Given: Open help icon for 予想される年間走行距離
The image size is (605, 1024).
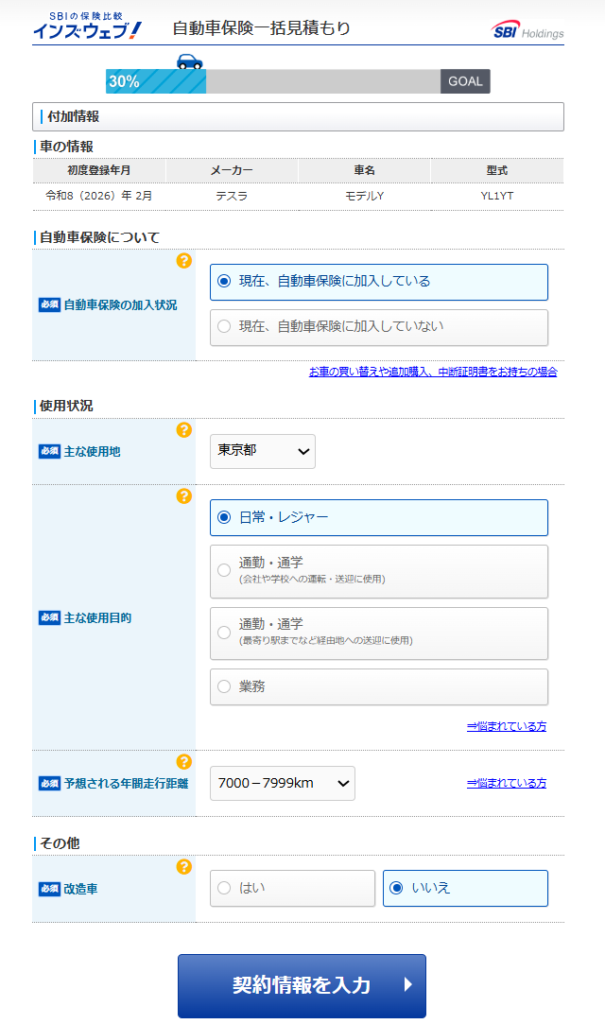Looking at the screenshot, I should 184,761.
